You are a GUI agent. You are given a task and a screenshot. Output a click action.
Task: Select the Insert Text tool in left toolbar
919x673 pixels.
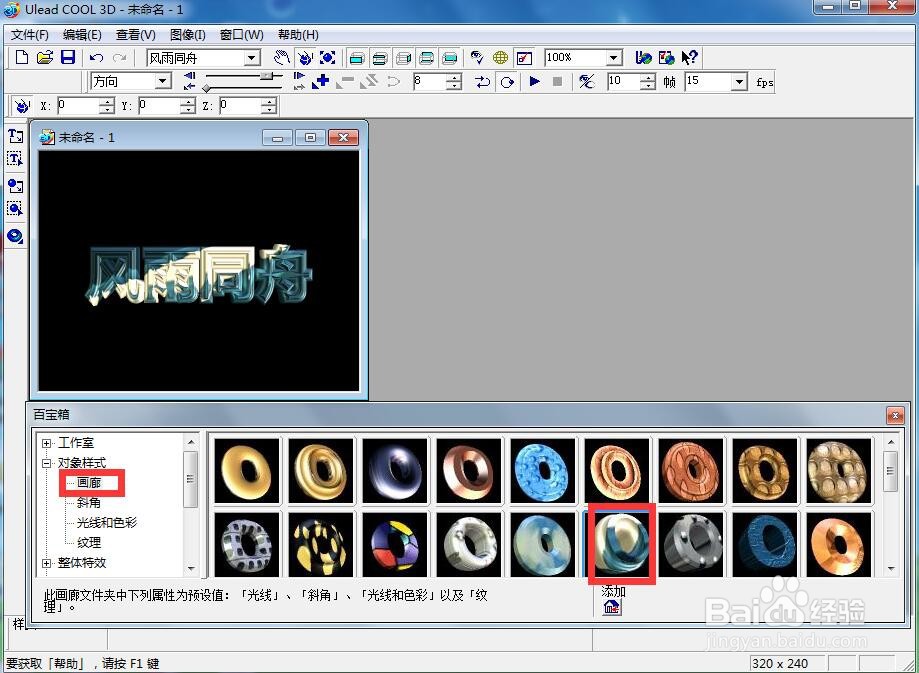tap(15, 135)
